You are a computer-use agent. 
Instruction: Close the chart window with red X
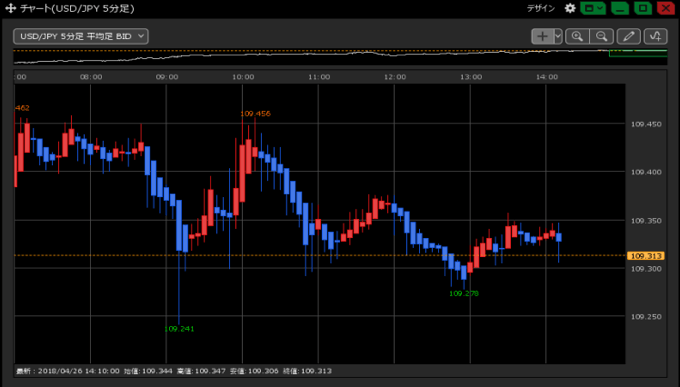point(666,8)
